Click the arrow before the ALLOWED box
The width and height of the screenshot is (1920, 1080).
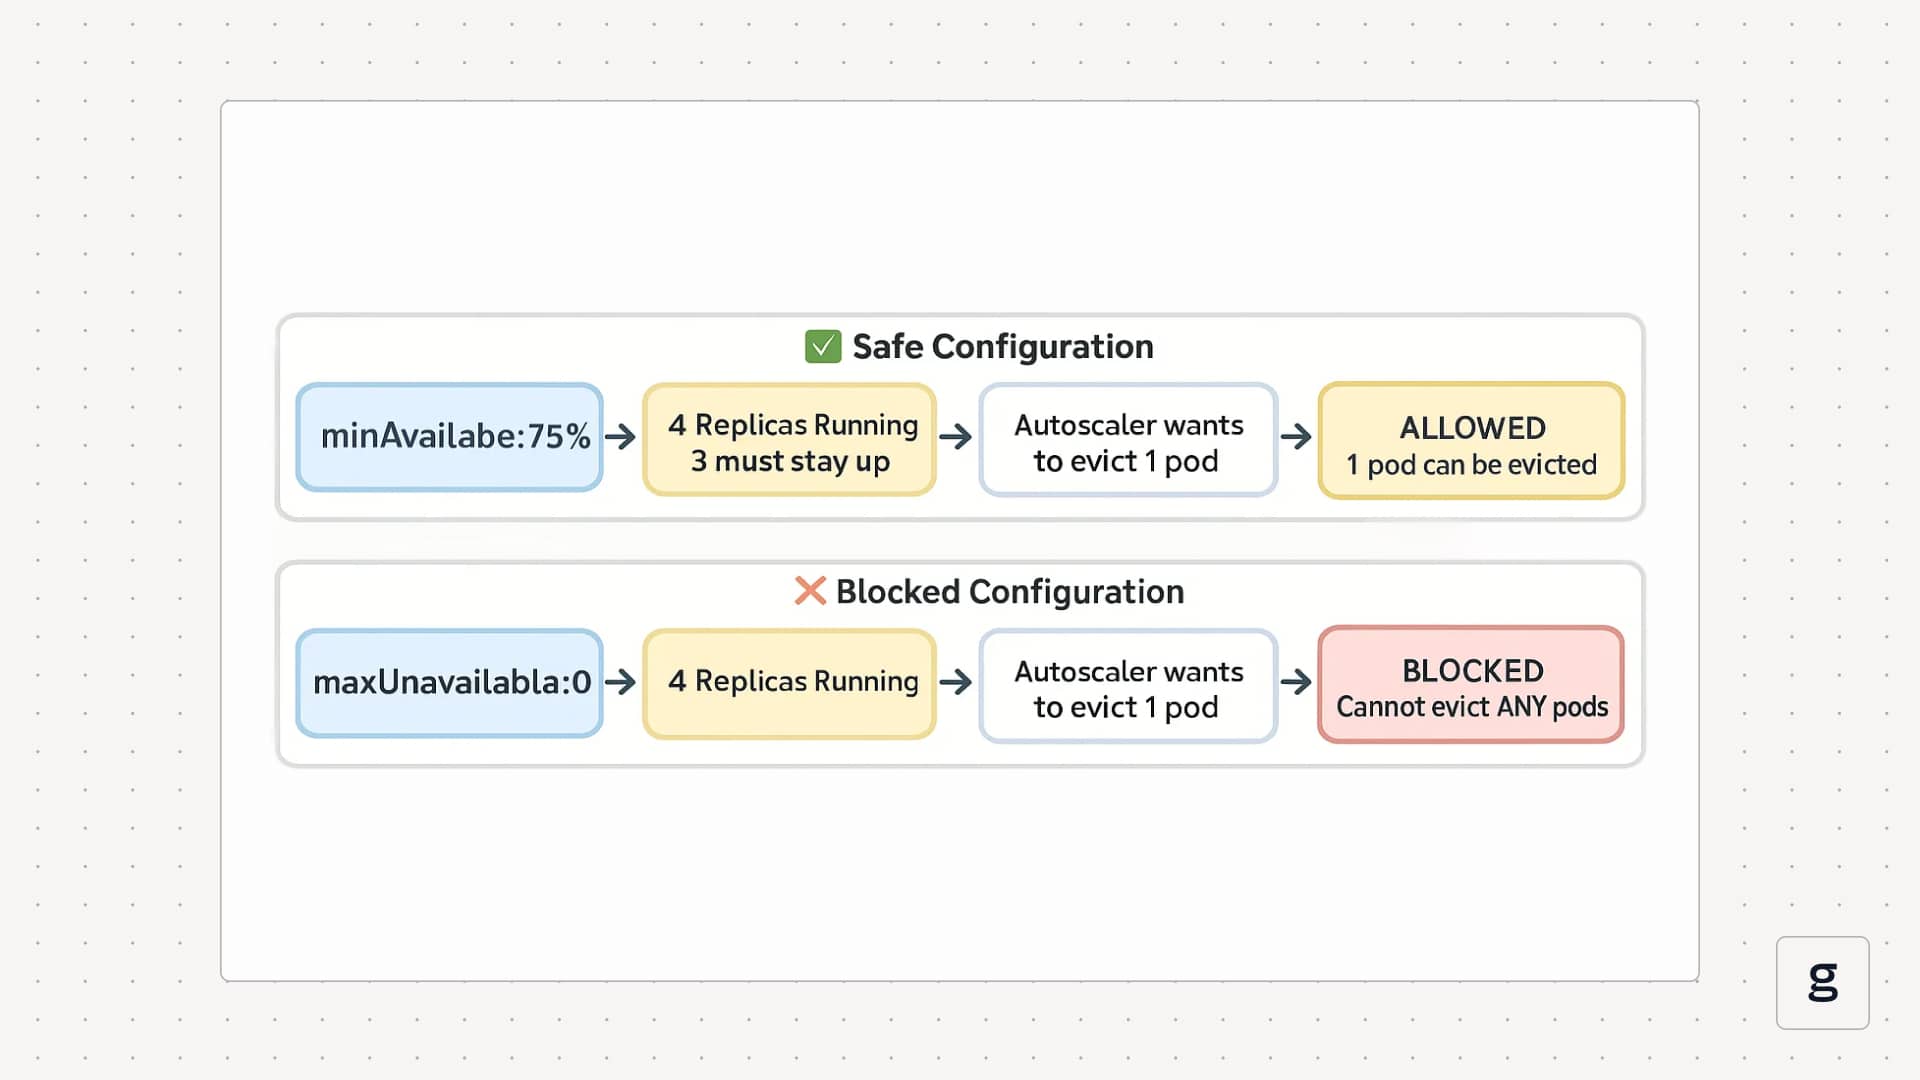[x=1296, y=437]
